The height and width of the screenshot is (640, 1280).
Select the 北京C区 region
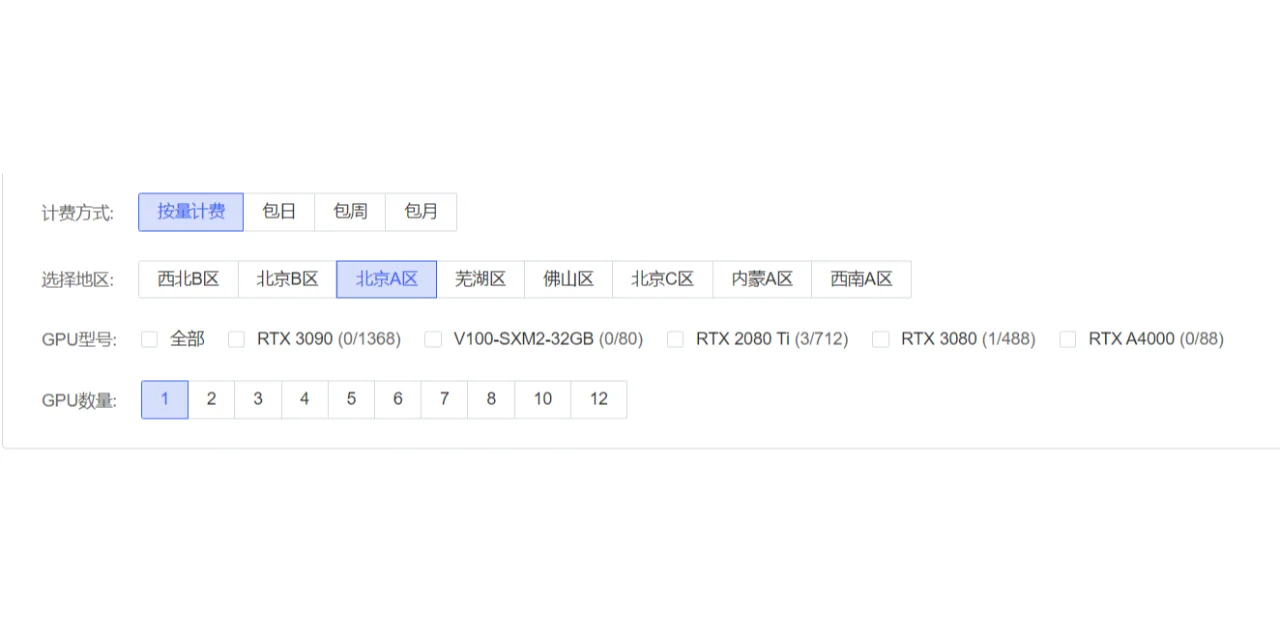tap(662, 279)
